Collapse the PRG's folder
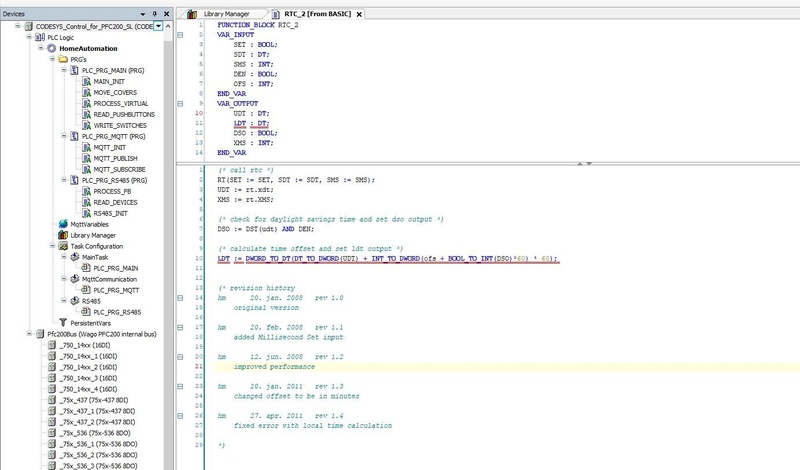Image resolution: width=800 pixels, height=470 pixels. (52, 59)
